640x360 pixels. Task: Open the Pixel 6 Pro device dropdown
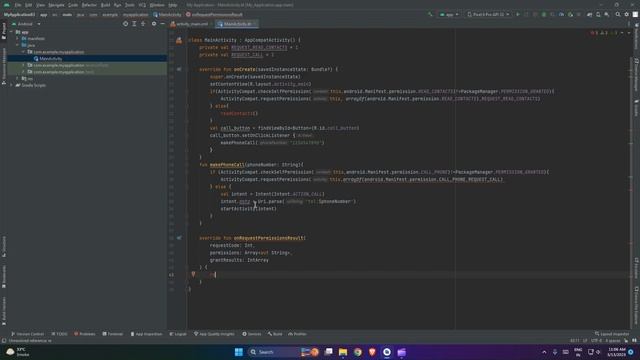point(488,14)
